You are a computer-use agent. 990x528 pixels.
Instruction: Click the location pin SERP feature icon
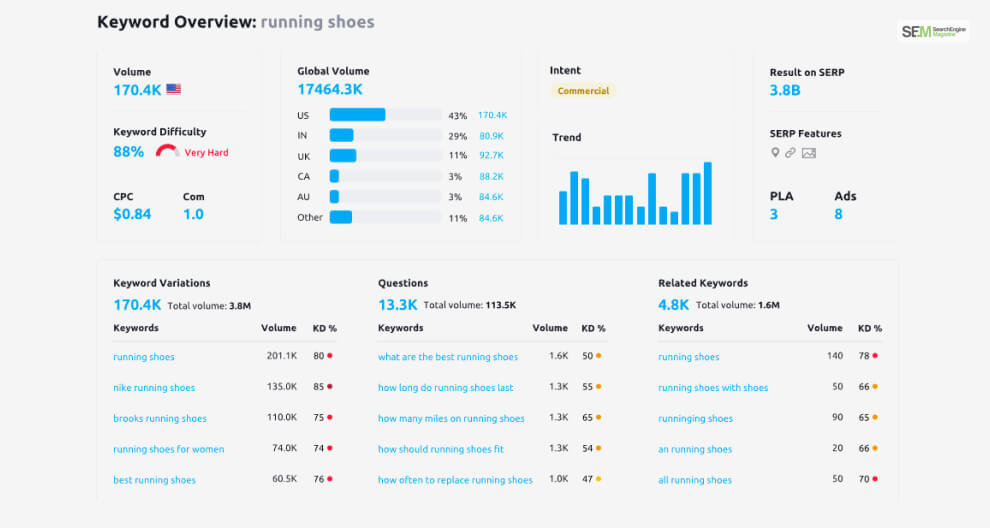click(x=775, y=153)
